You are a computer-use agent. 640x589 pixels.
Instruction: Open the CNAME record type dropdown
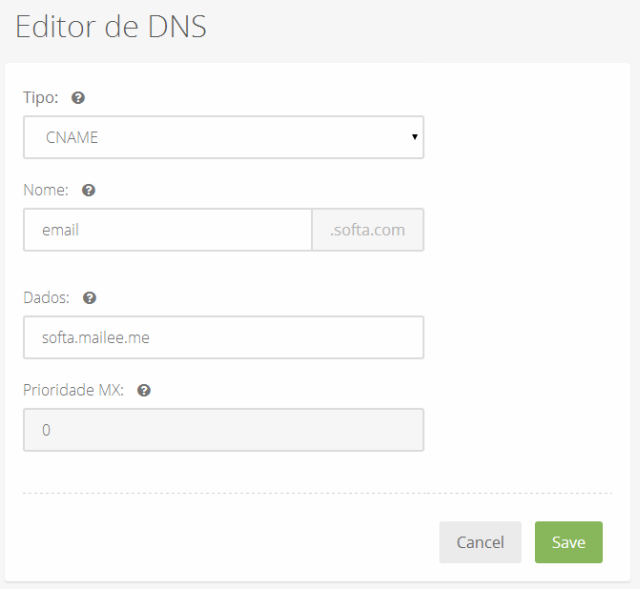click(223, 137)
